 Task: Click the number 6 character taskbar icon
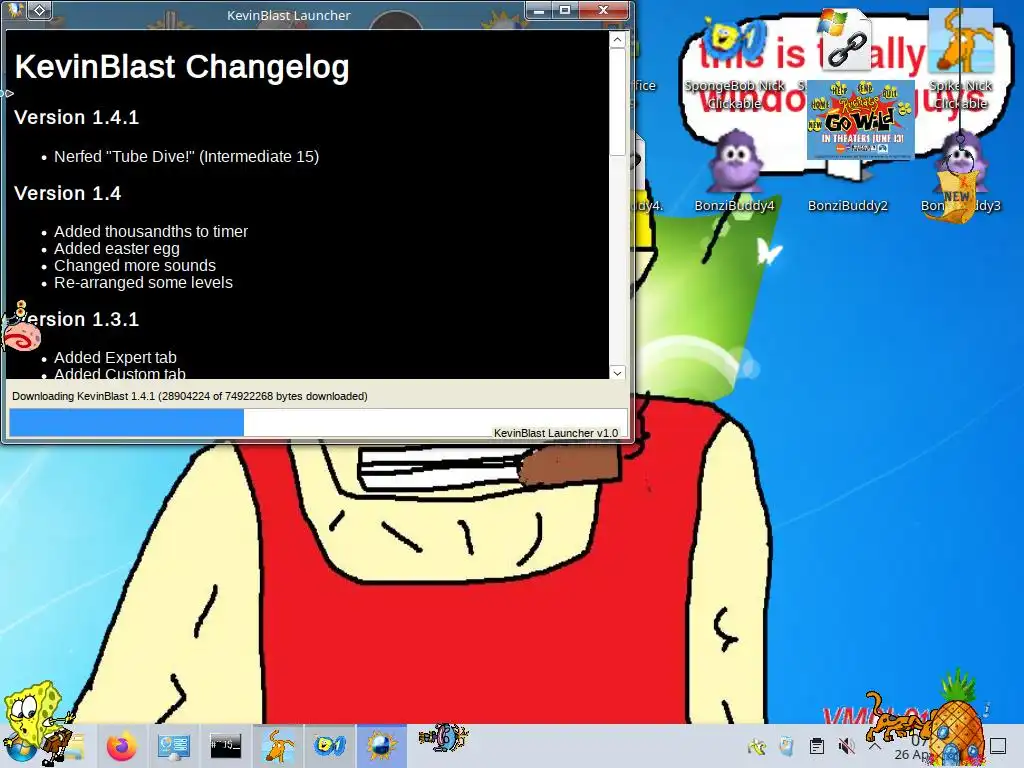(x=443, y=737)
